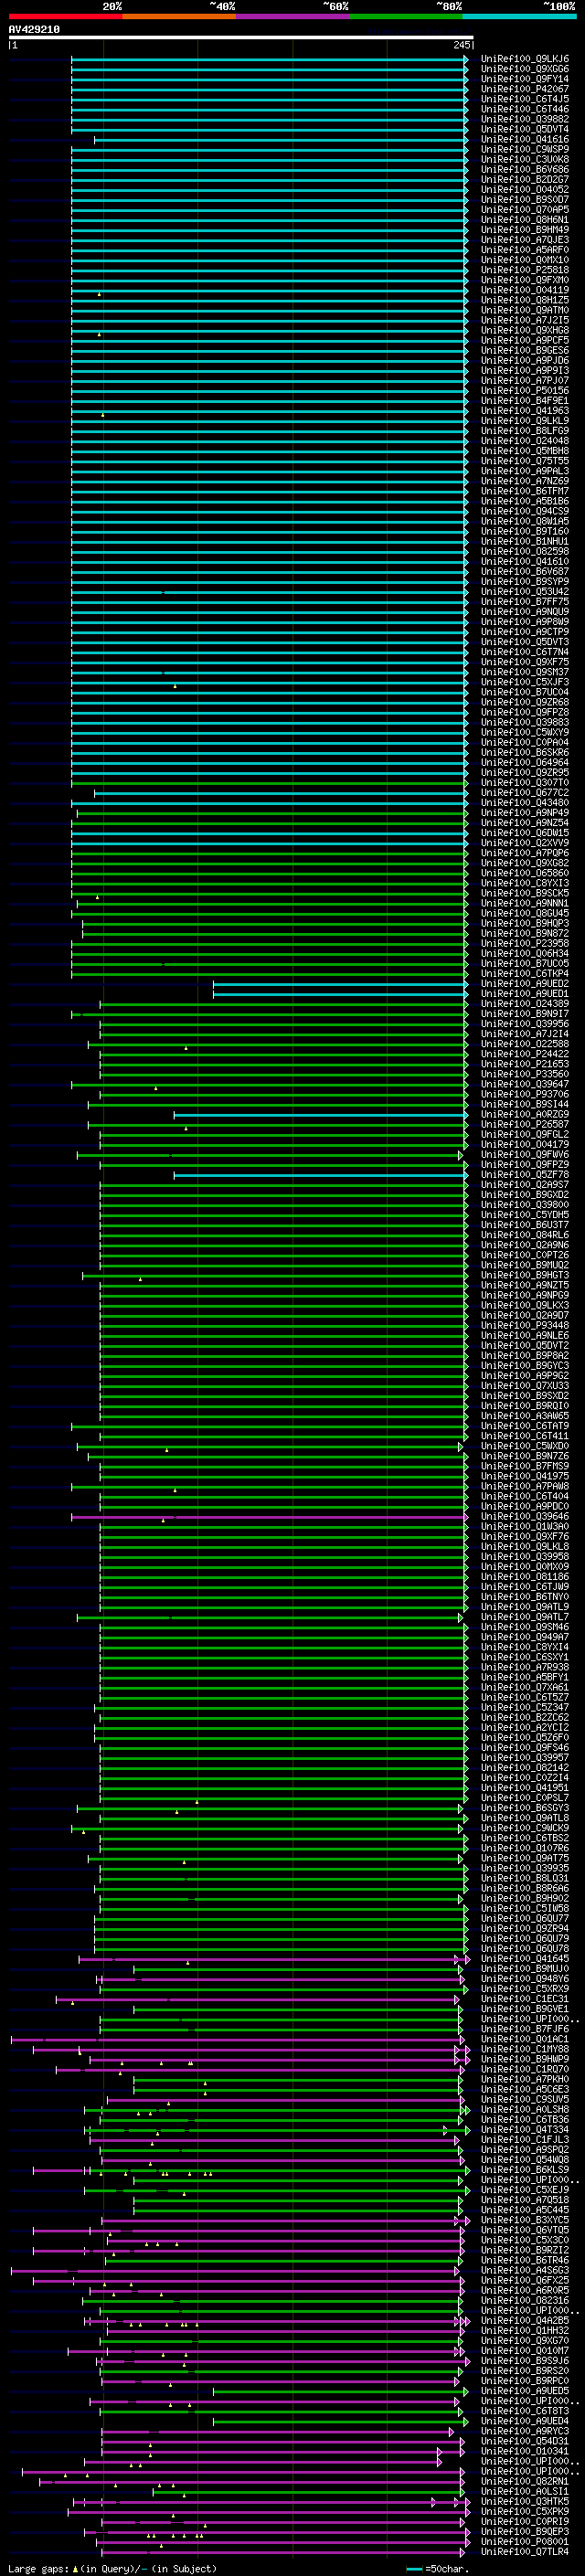Pick the UniRef100_A9UED4 entry
The height and width of the screenshot is (2576, 585).
[x=525, y=2421]
